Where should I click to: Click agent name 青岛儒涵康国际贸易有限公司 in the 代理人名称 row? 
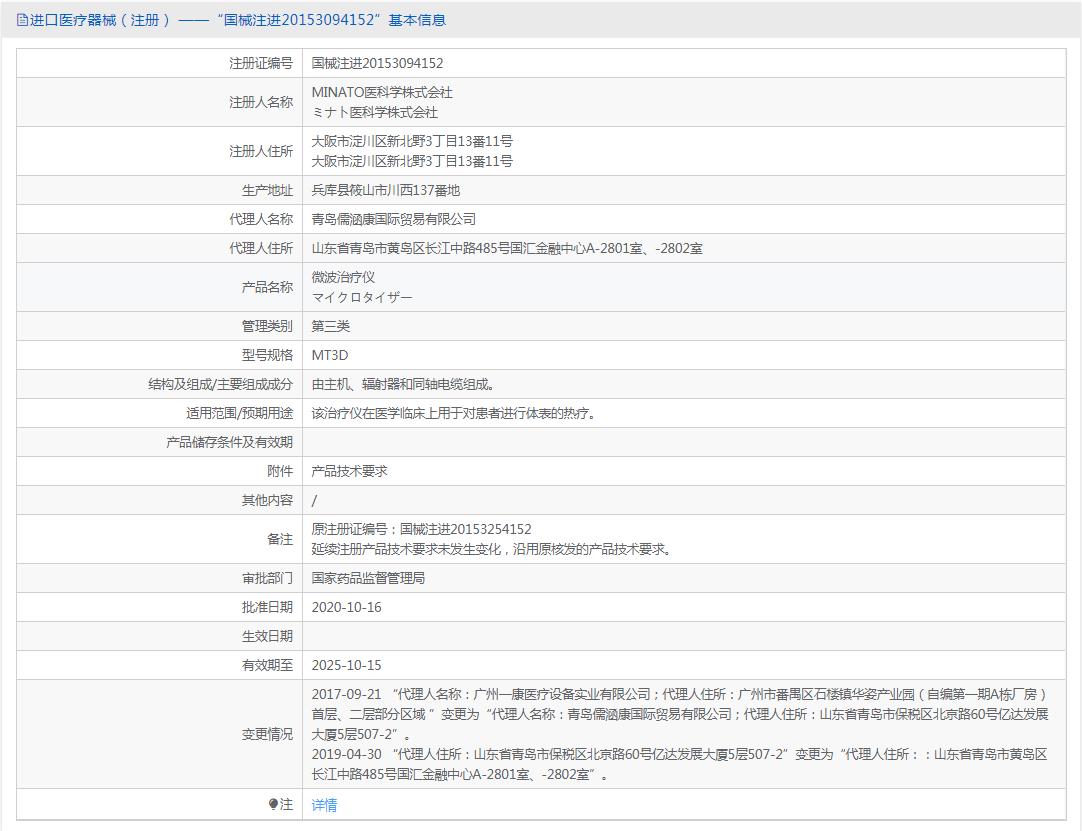[393, 219]
